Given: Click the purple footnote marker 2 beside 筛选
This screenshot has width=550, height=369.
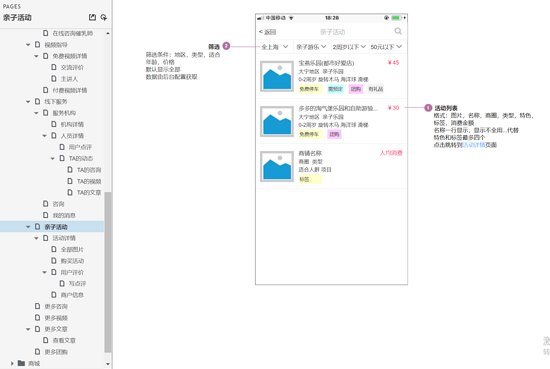Looking at the screenshot, I should pos(226,46).
